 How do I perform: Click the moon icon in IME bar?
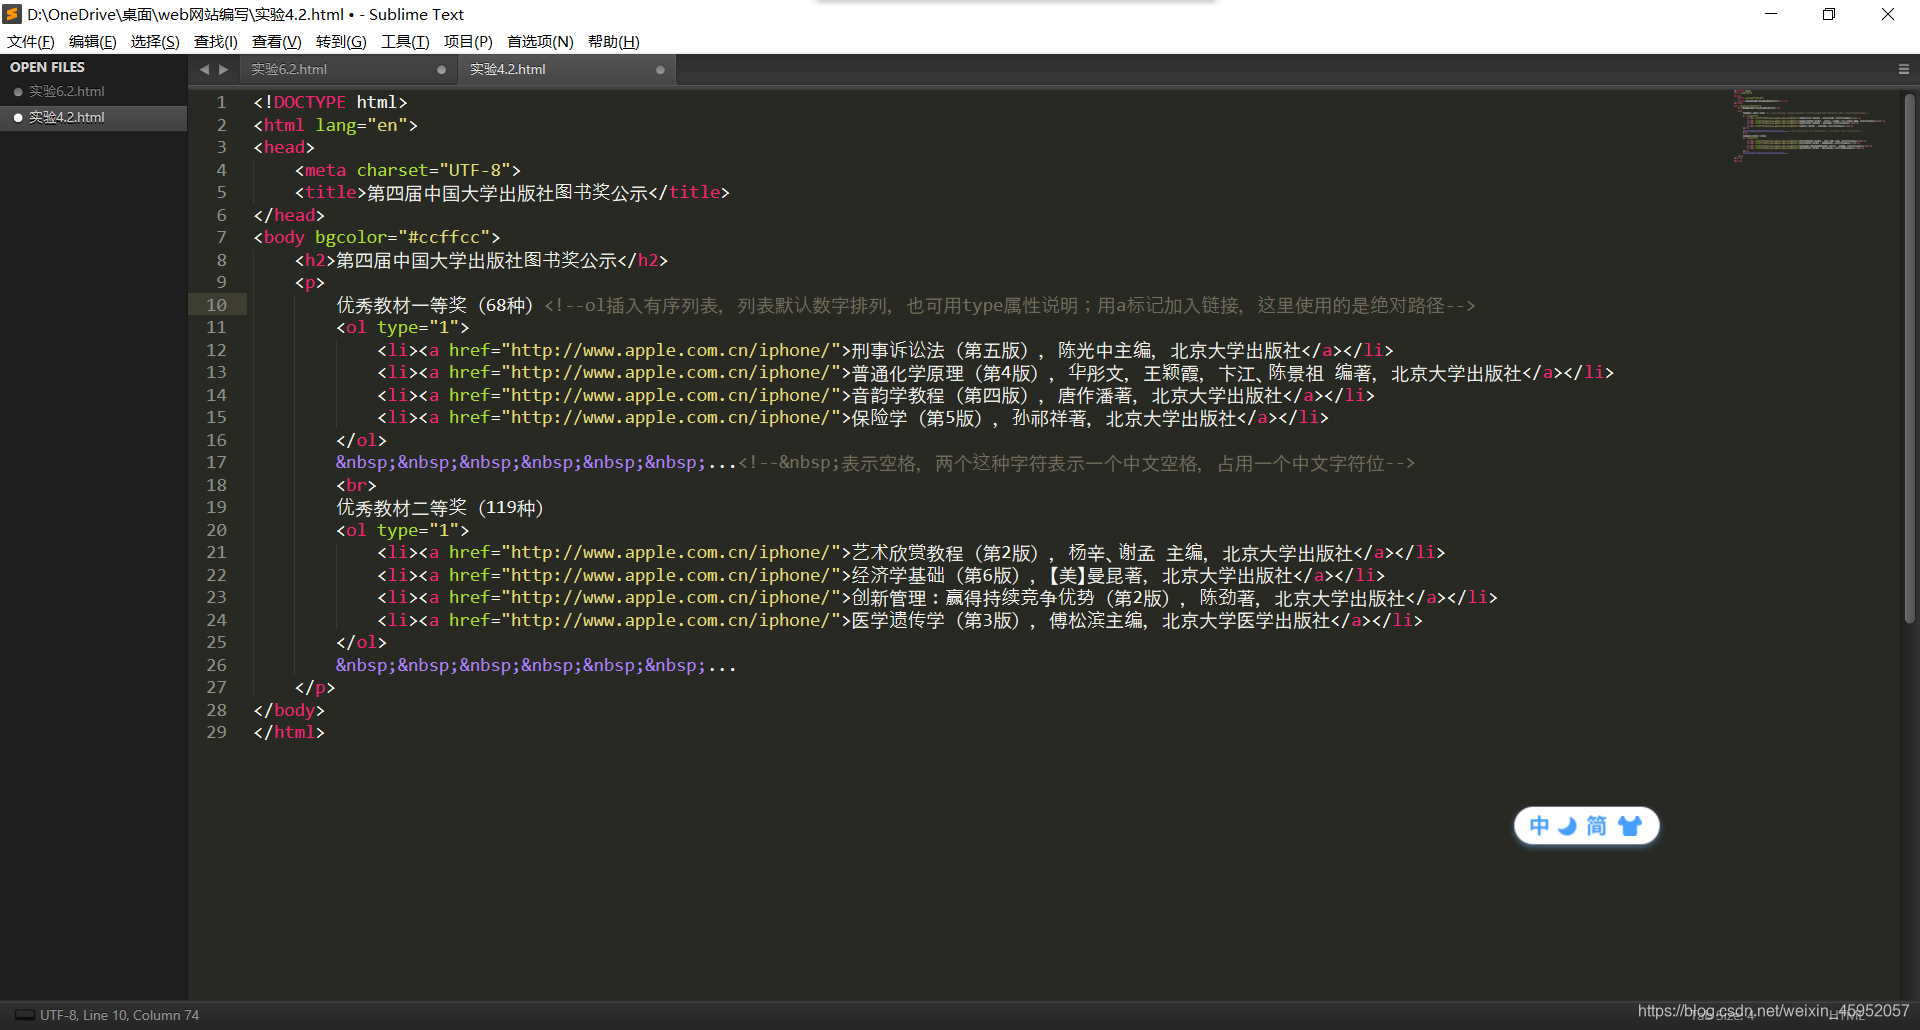[x=1568, y=826]
